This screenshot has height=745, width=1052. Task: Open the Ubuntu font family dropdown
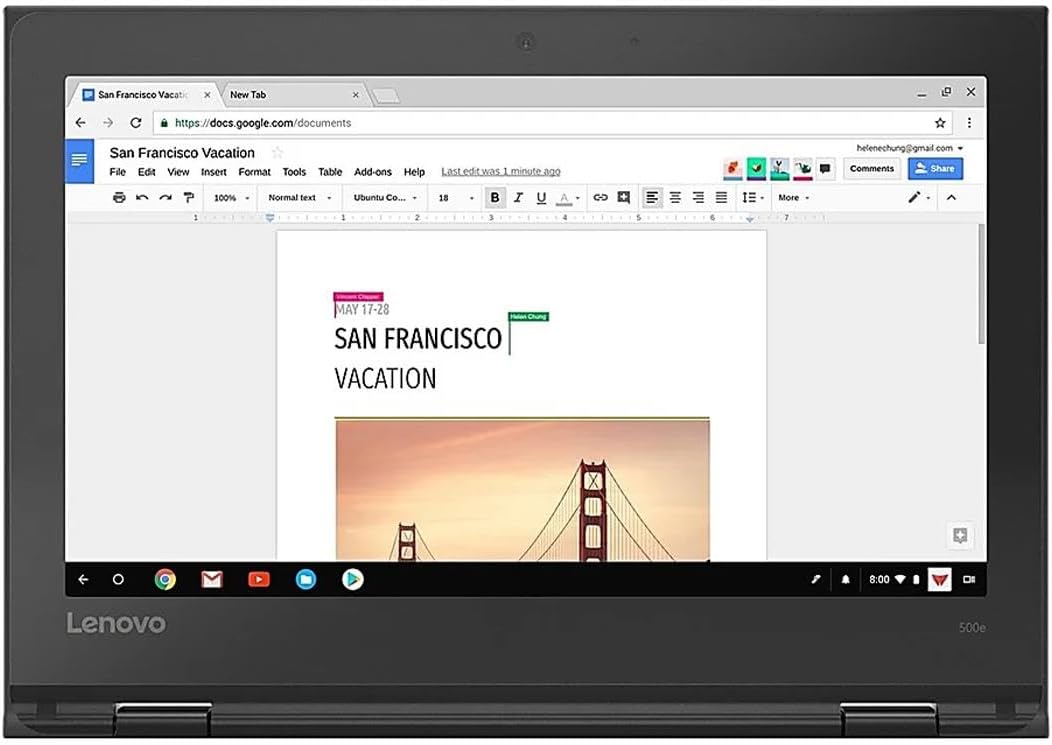point(385,198)
